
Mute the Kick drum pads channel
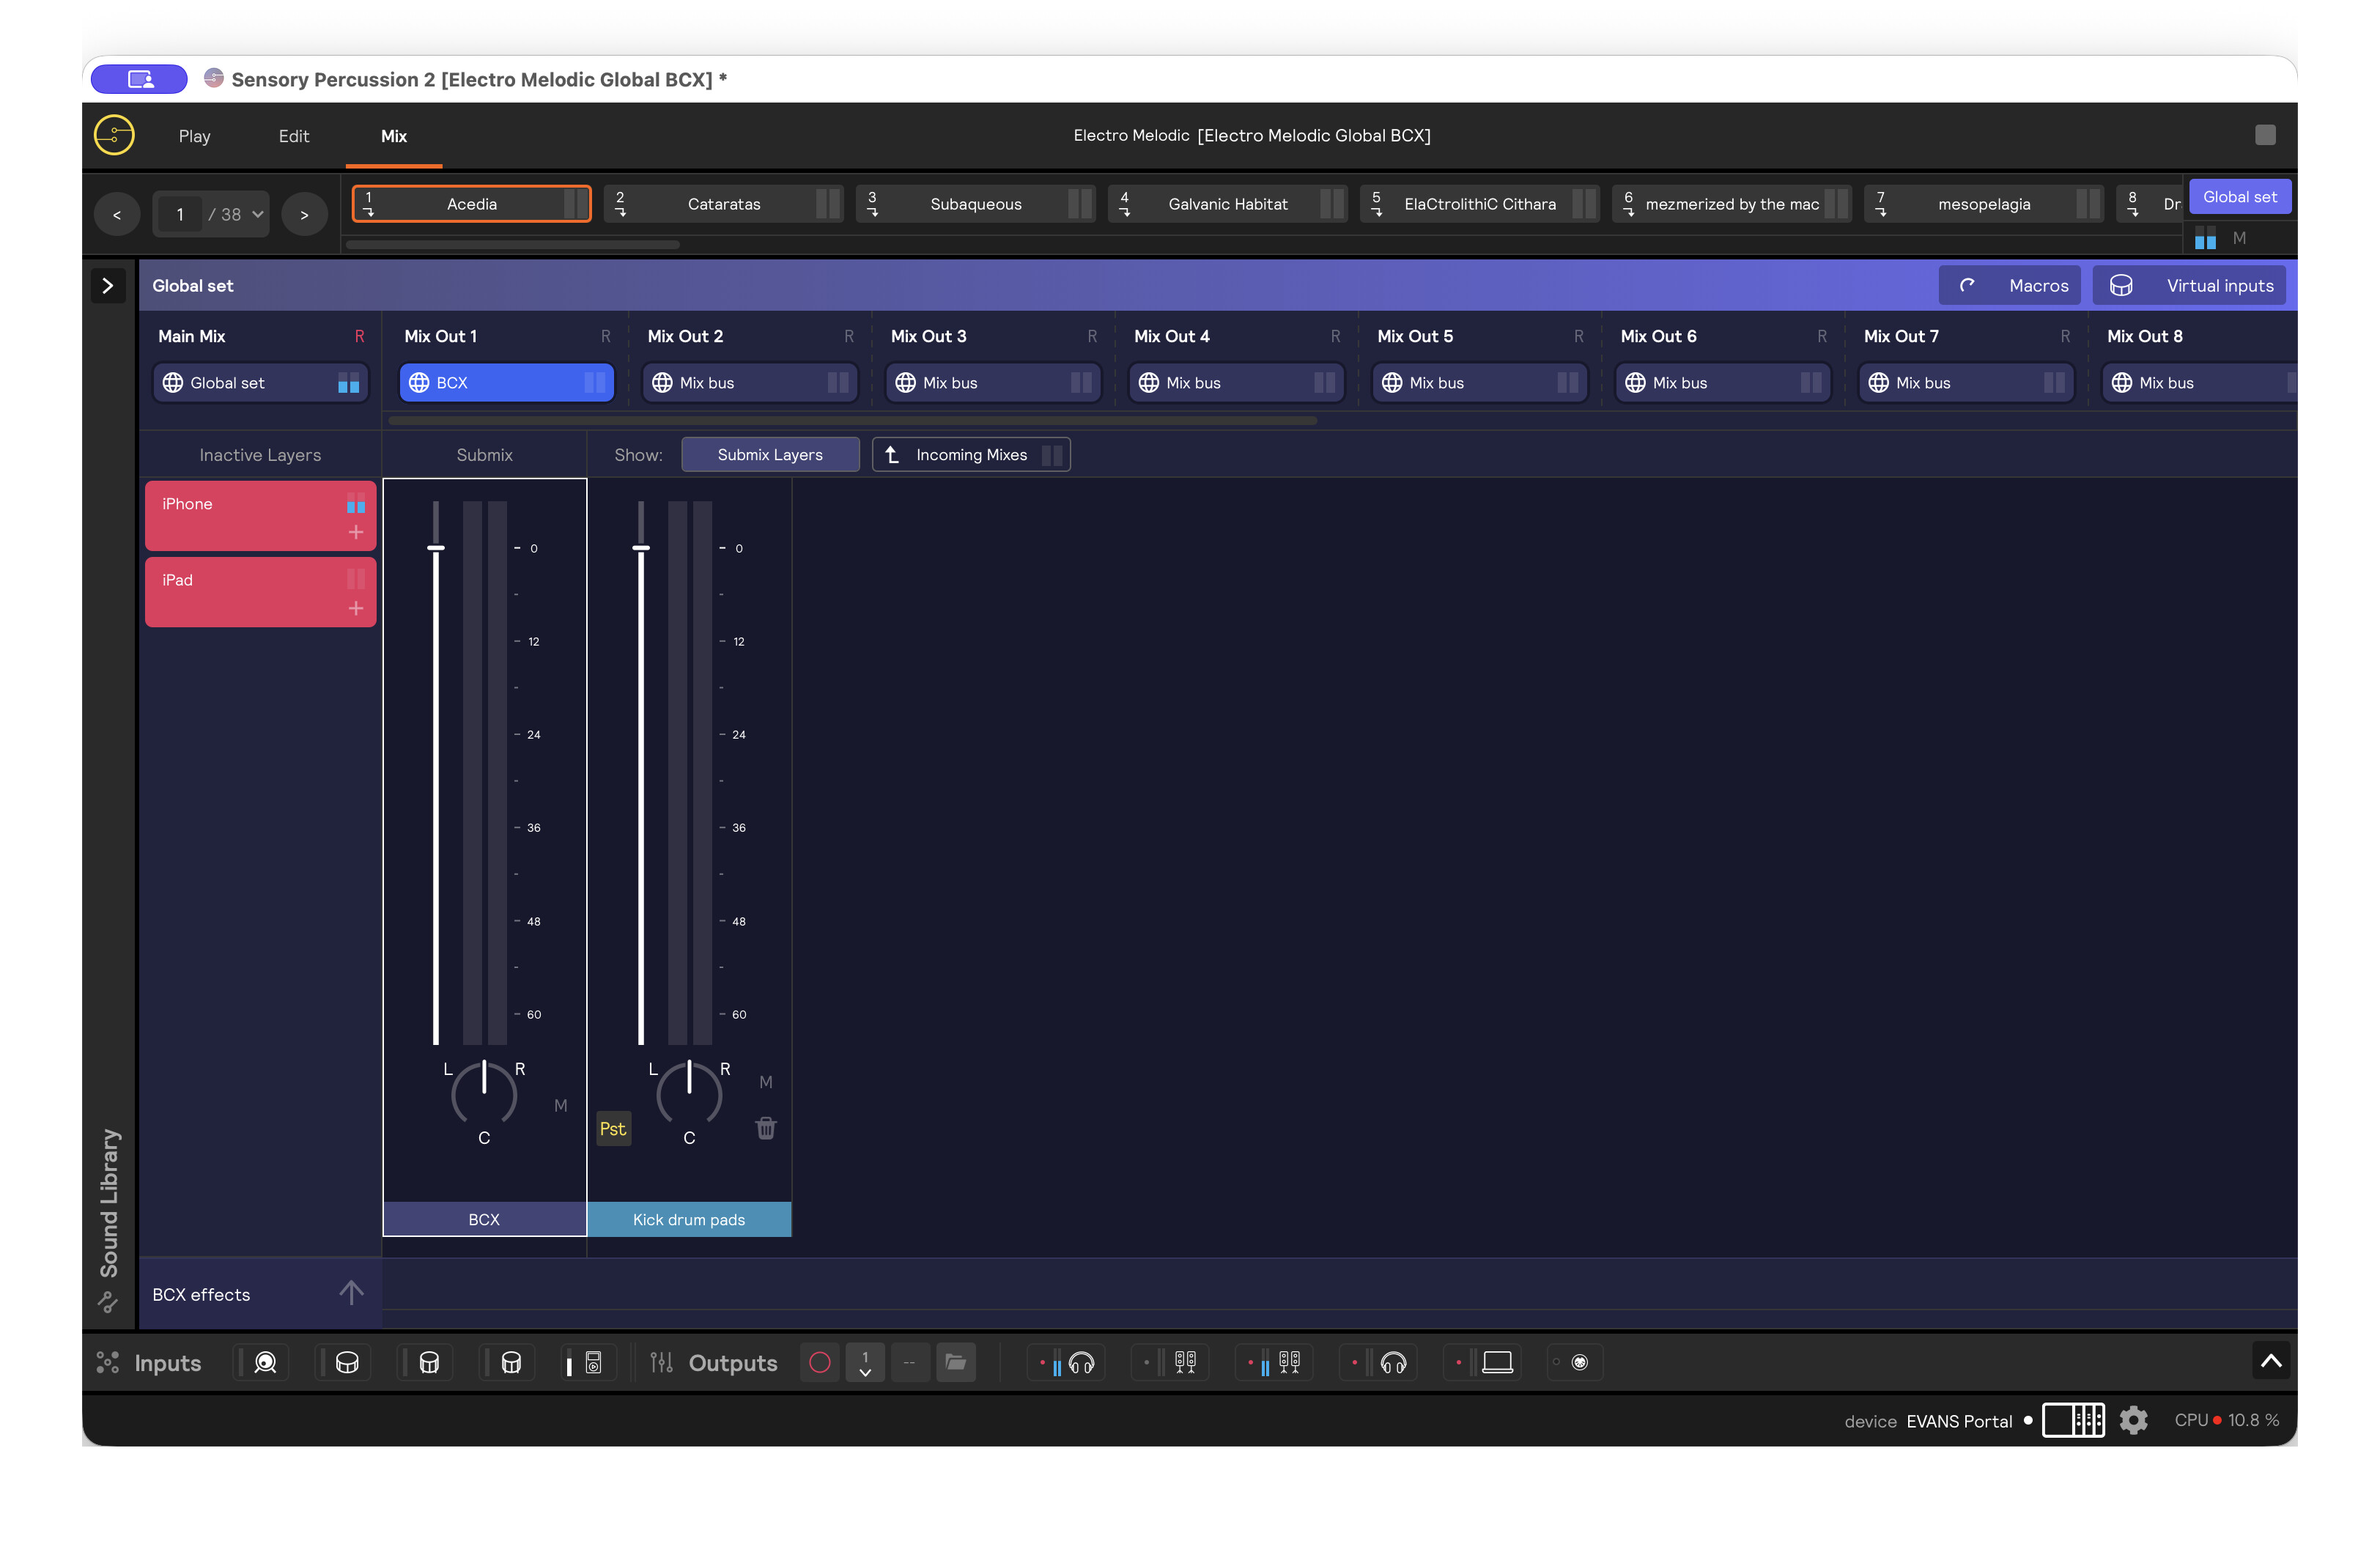[x=765, y=1082]
